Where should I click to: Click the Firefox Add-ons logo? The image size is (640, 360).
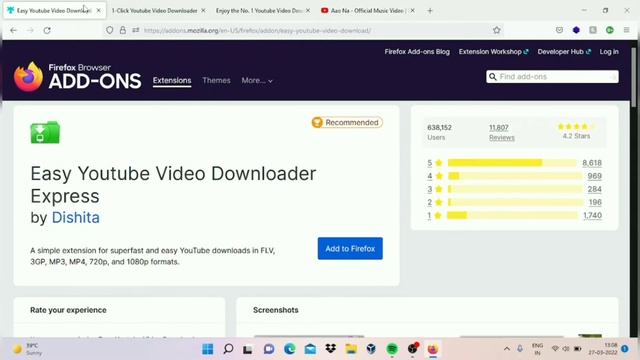[78, 76]
